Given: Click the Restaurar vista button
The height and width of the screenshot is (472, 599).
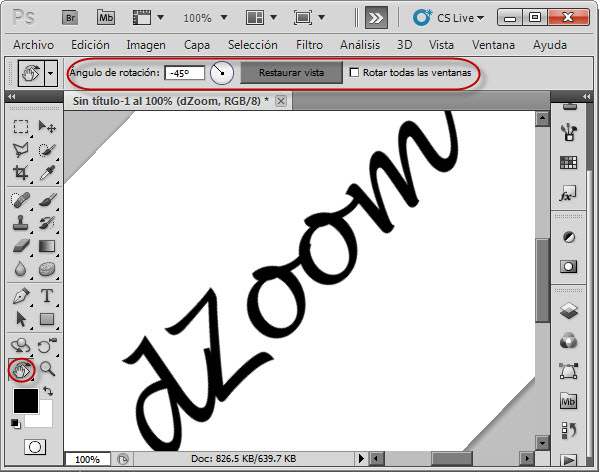Looking at the screenshot, I should pos(291,72).
